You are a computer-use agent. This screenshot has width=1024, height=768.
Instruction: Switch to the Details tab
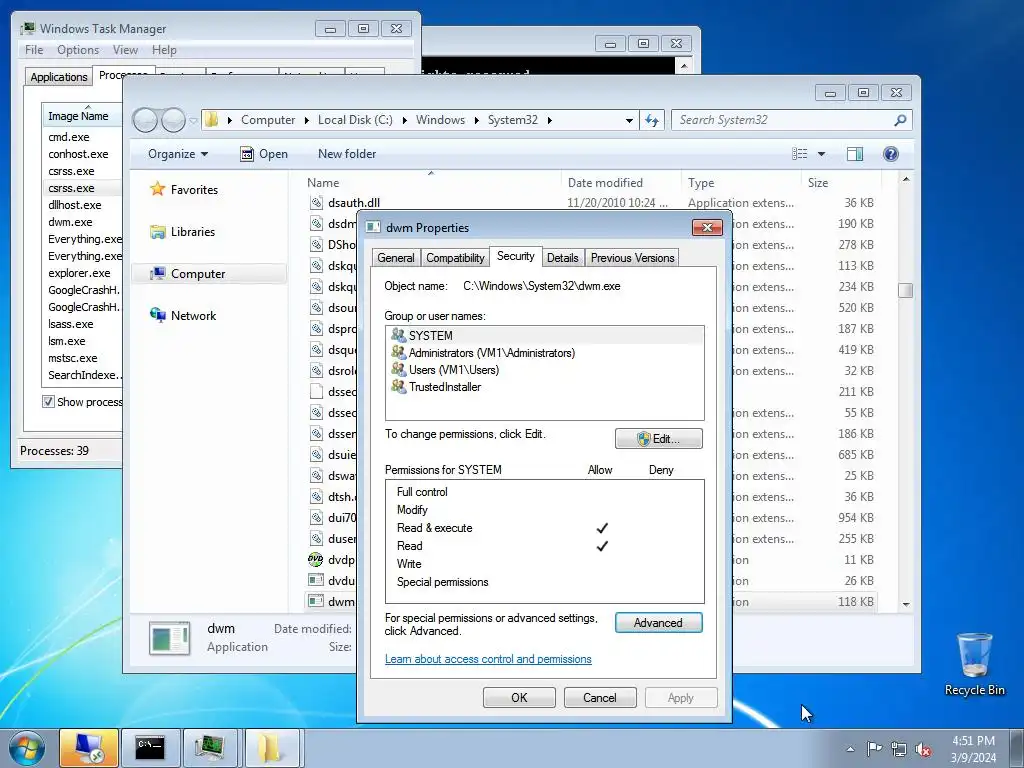click(x=562, y=258)
